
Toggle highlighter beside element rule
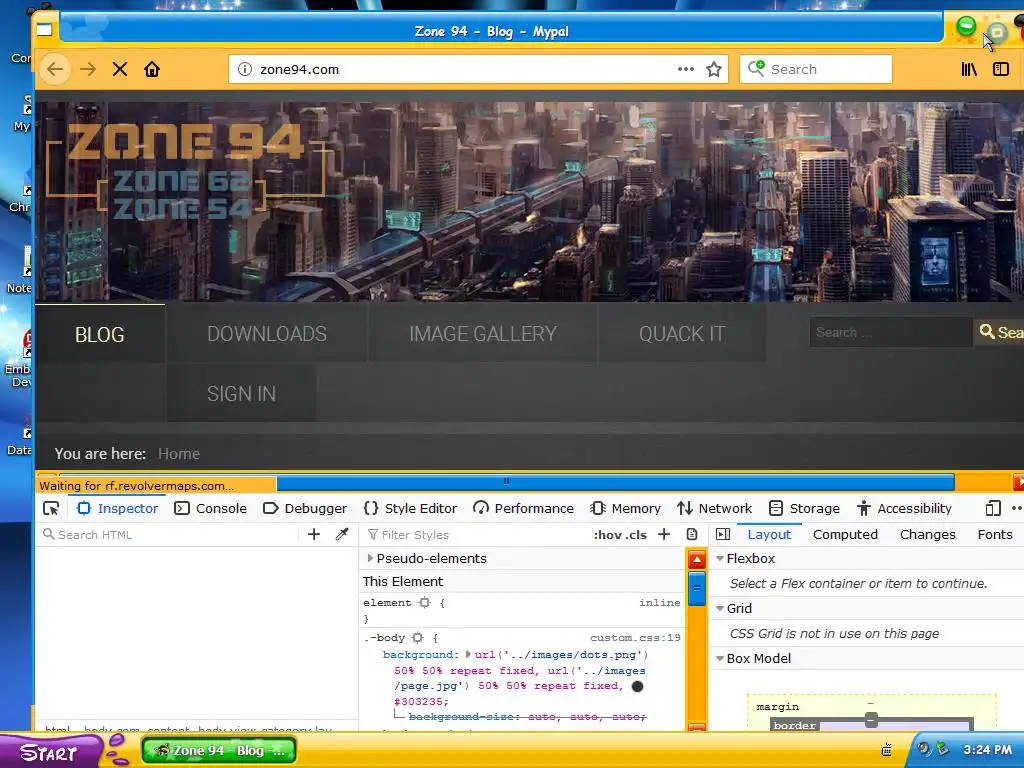[x=424, y=602]
